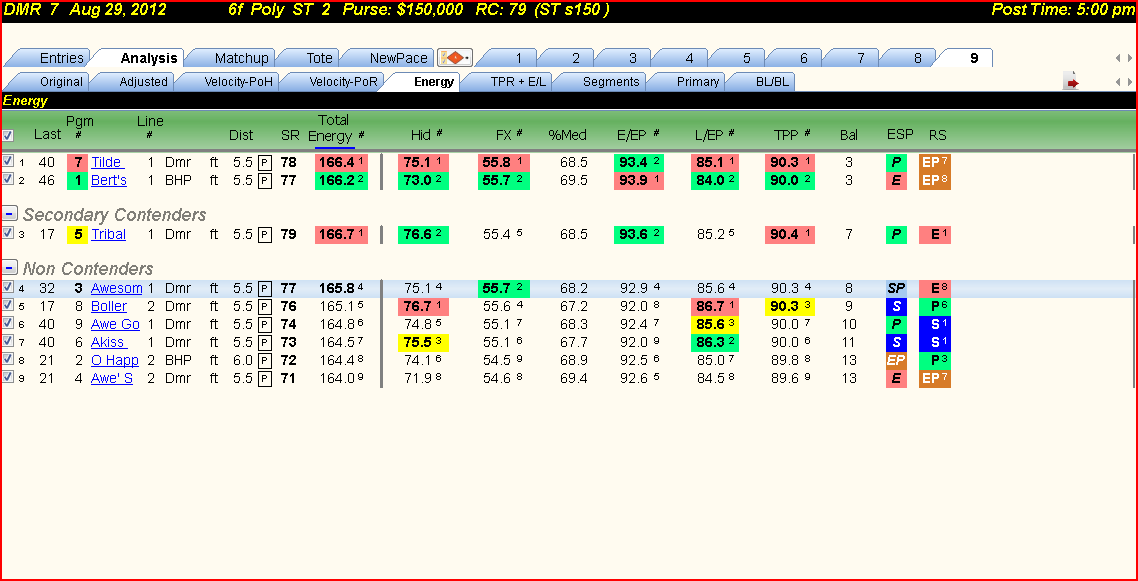Toggle the checkbox for Akiss's row
The image size is (1138, 581).
[8, 340]
